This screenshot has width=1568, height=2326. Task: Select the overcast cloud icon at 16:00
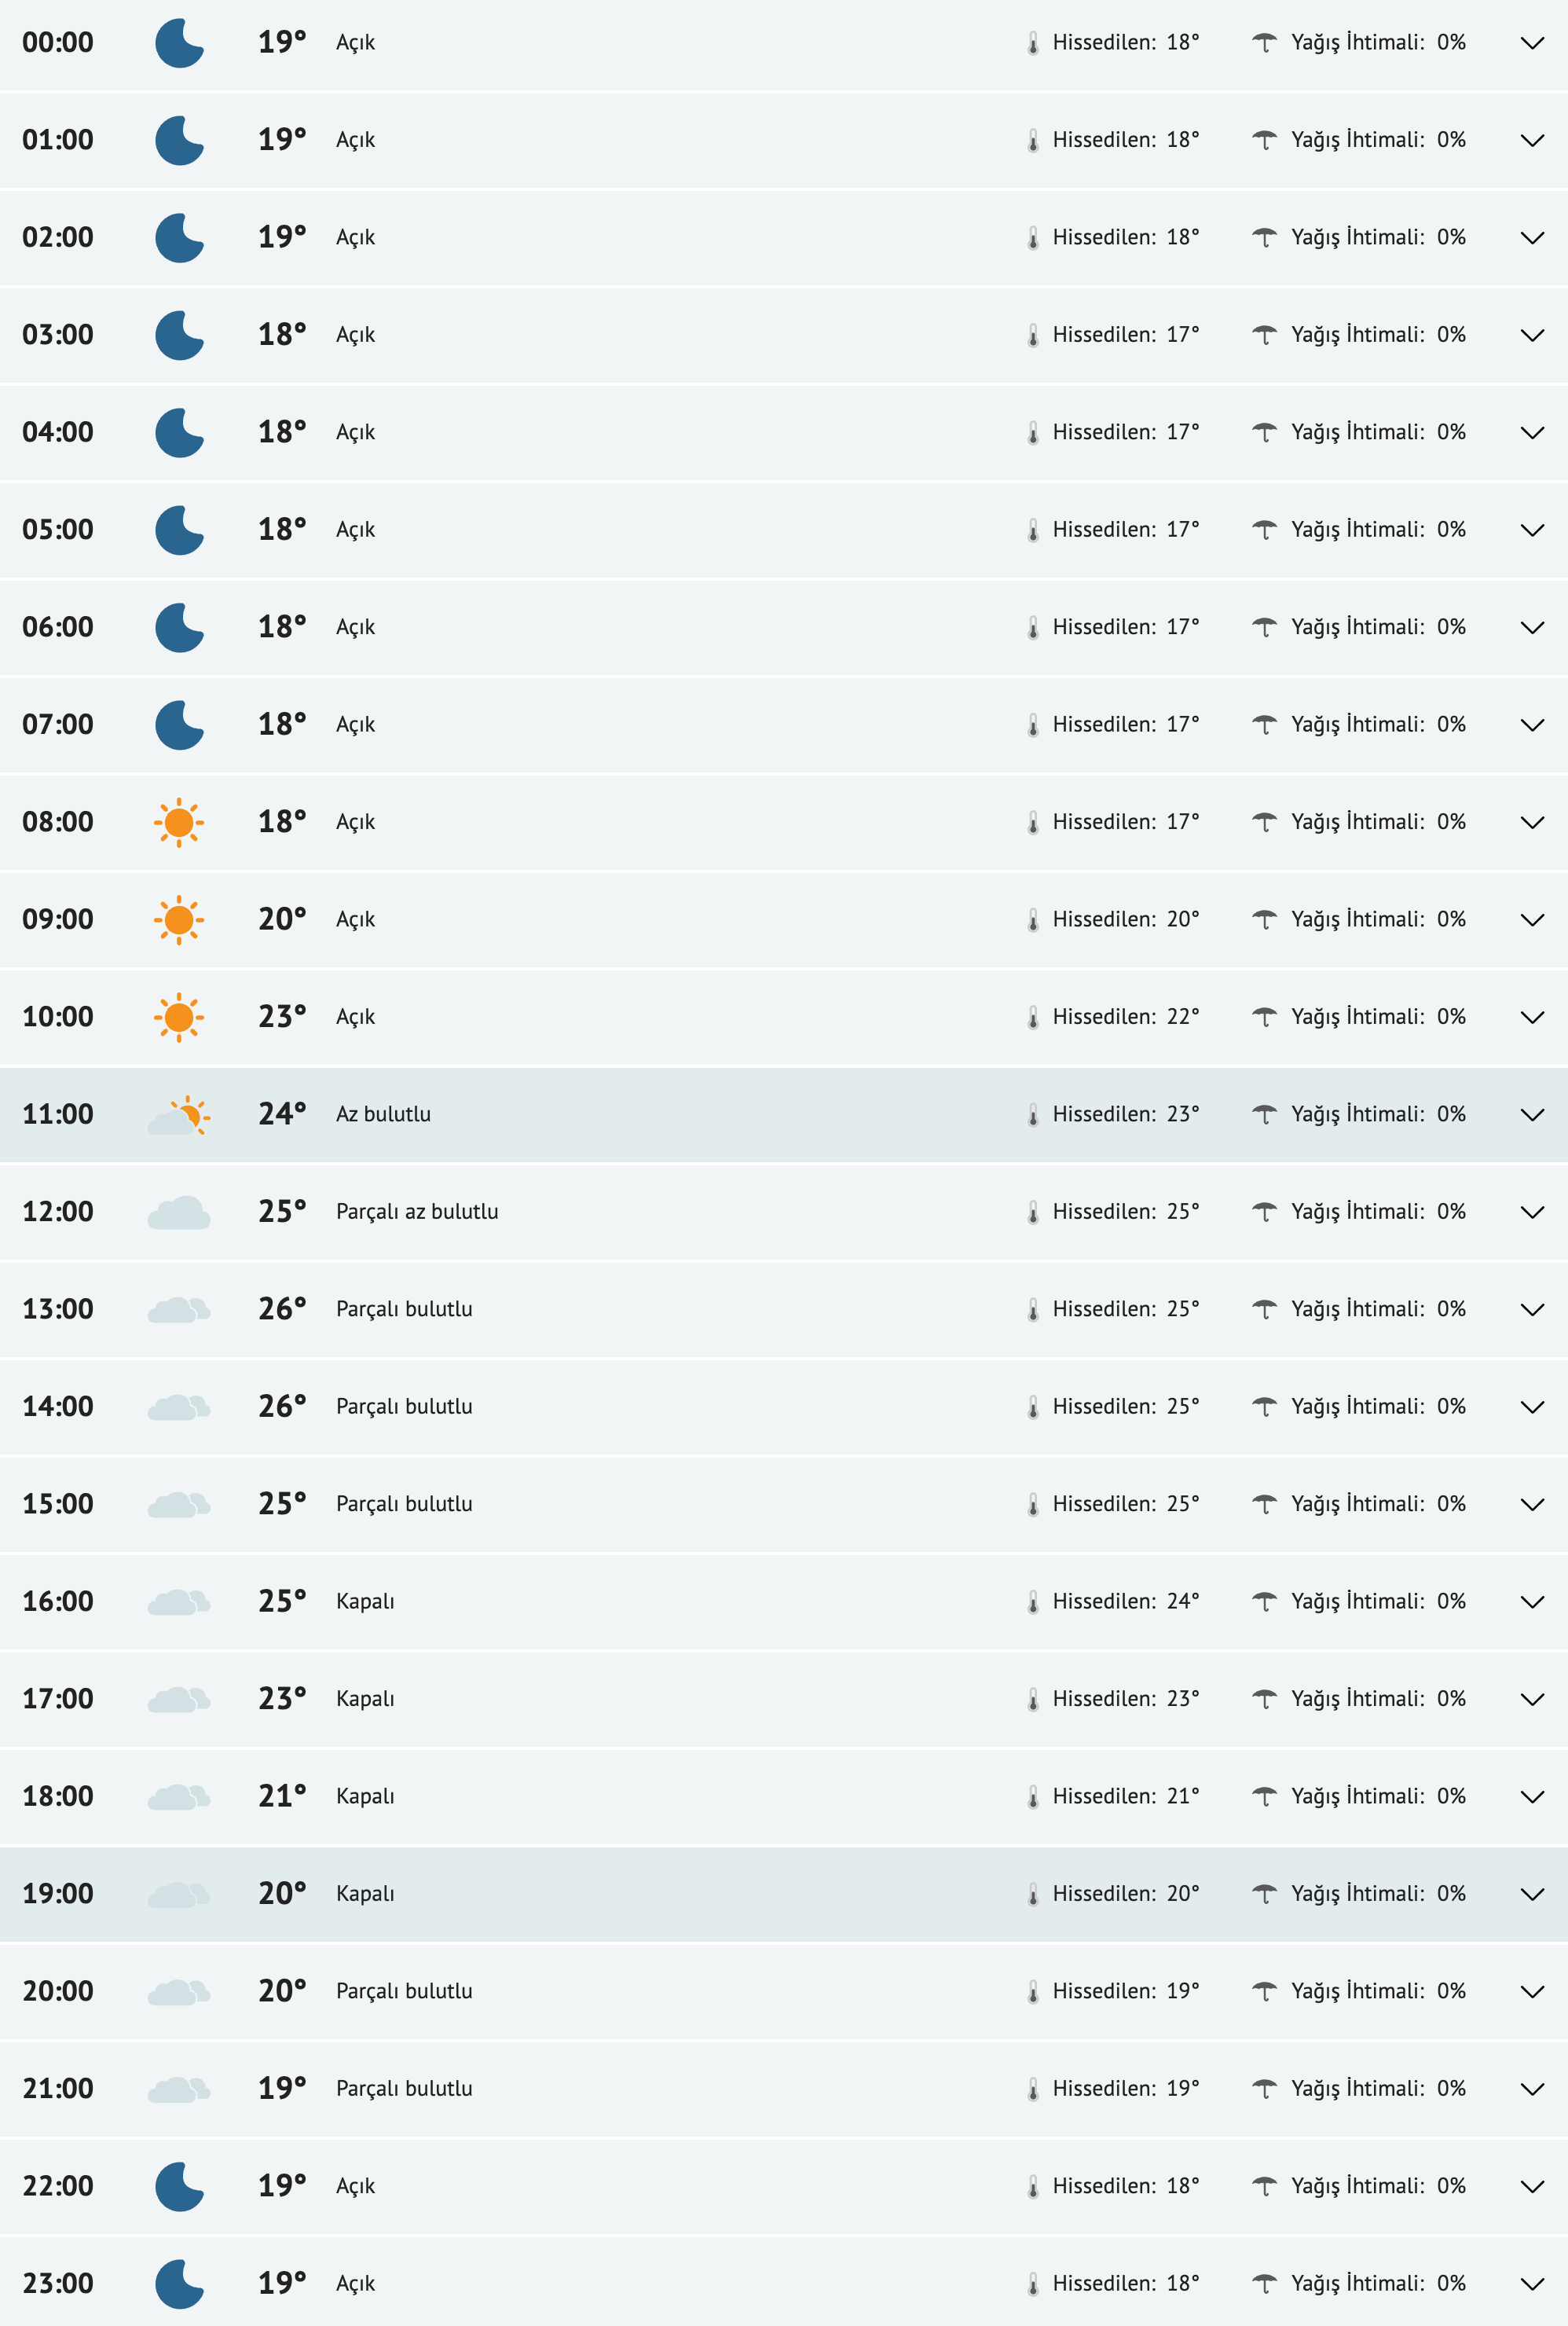point(180,1600)
